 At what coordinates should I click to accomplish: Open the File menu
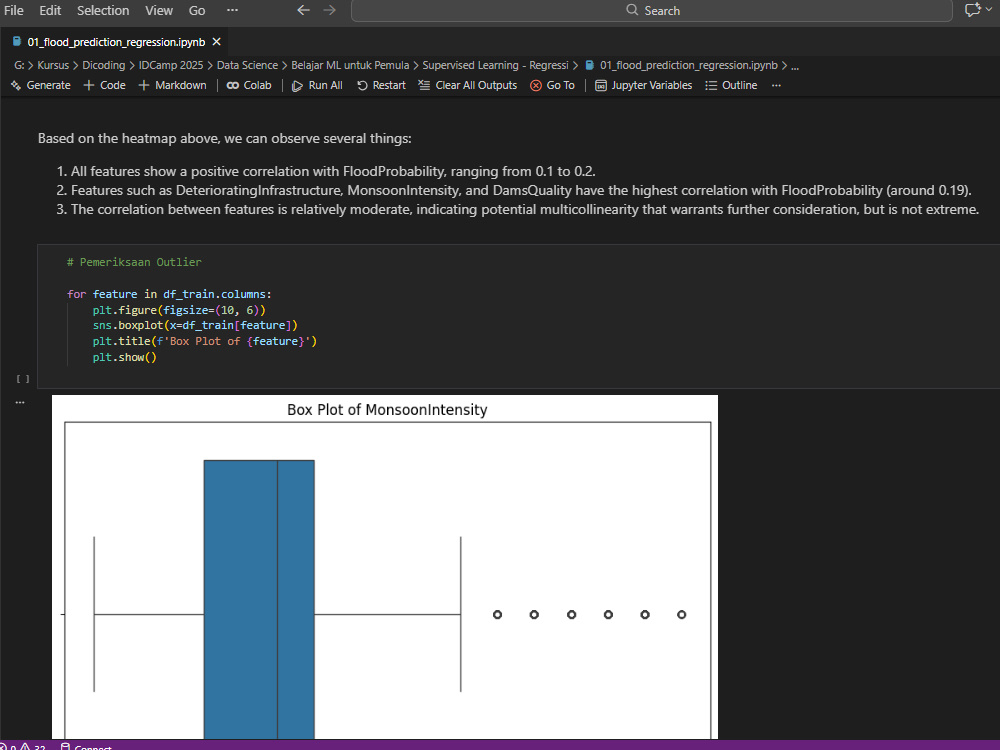(13, 10)
